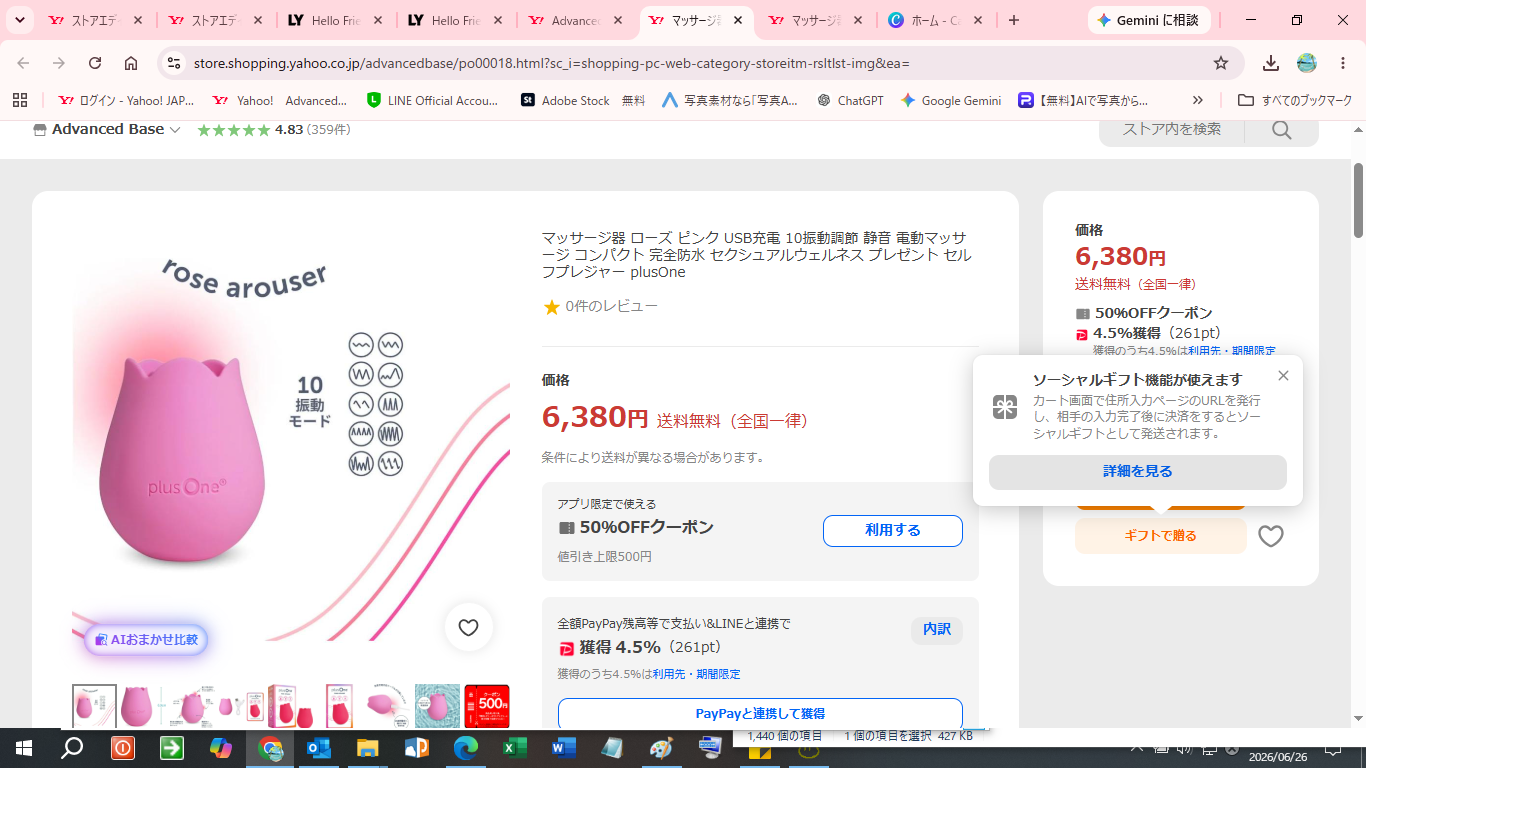
Task: Open the apps grid icon in bookmarks bar
Action: point(20,100)
